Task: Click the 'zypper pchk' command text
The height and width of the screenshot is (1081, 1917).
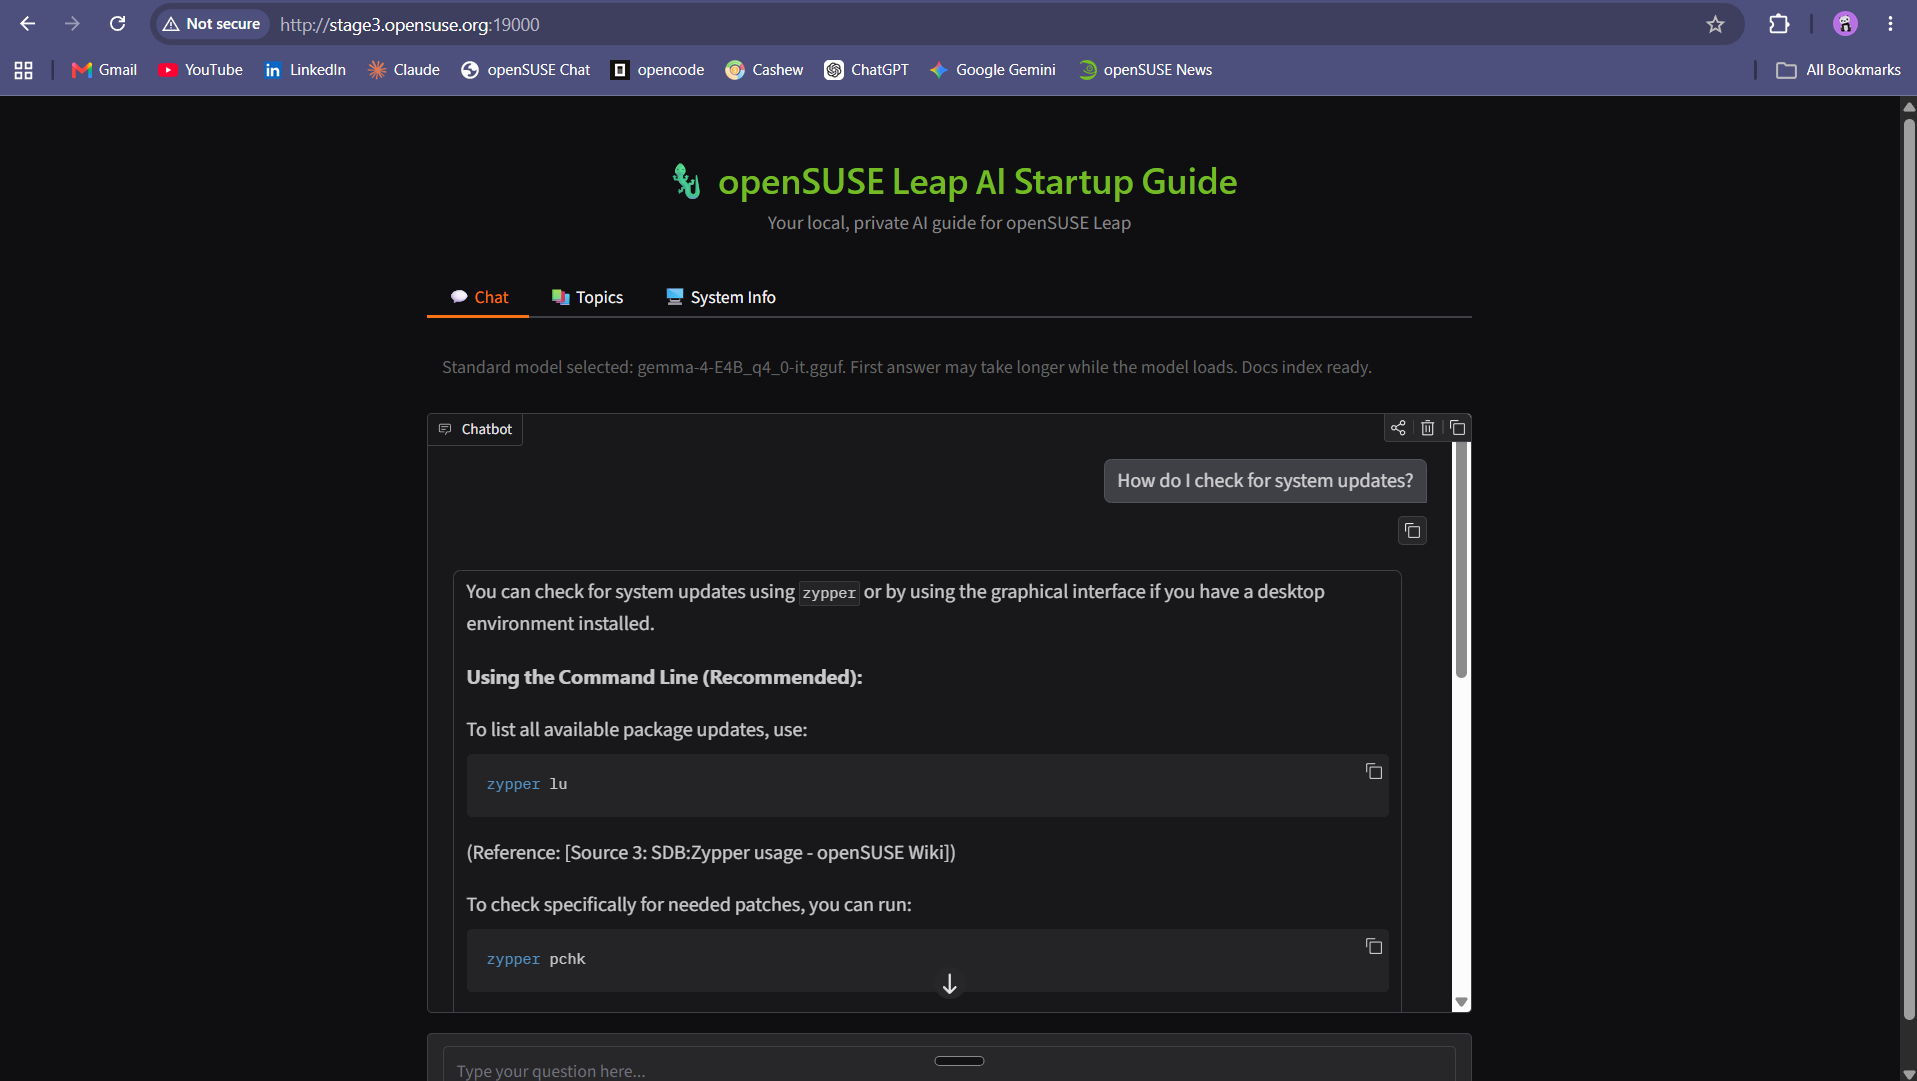Action: click(536, 960)
